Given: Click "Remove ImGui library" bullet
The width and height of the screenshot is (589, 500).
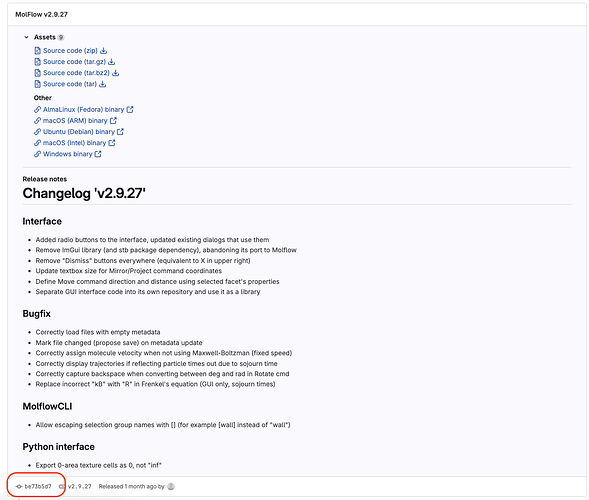Looking at the screenshot, I should tap(166, 250).
